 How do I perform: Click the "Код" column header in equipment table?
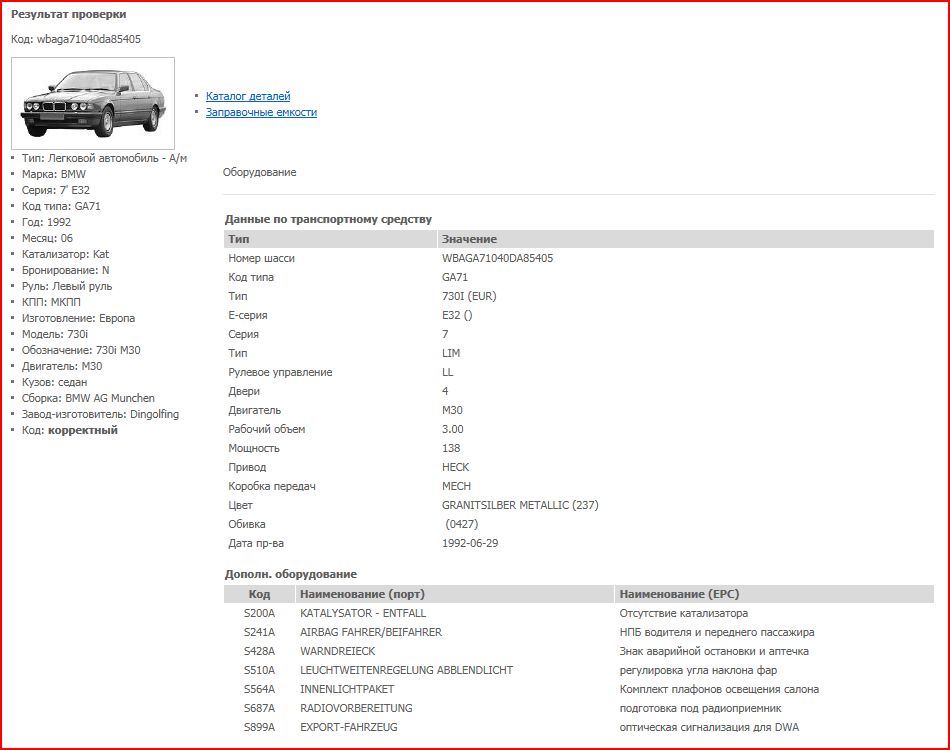259,594
